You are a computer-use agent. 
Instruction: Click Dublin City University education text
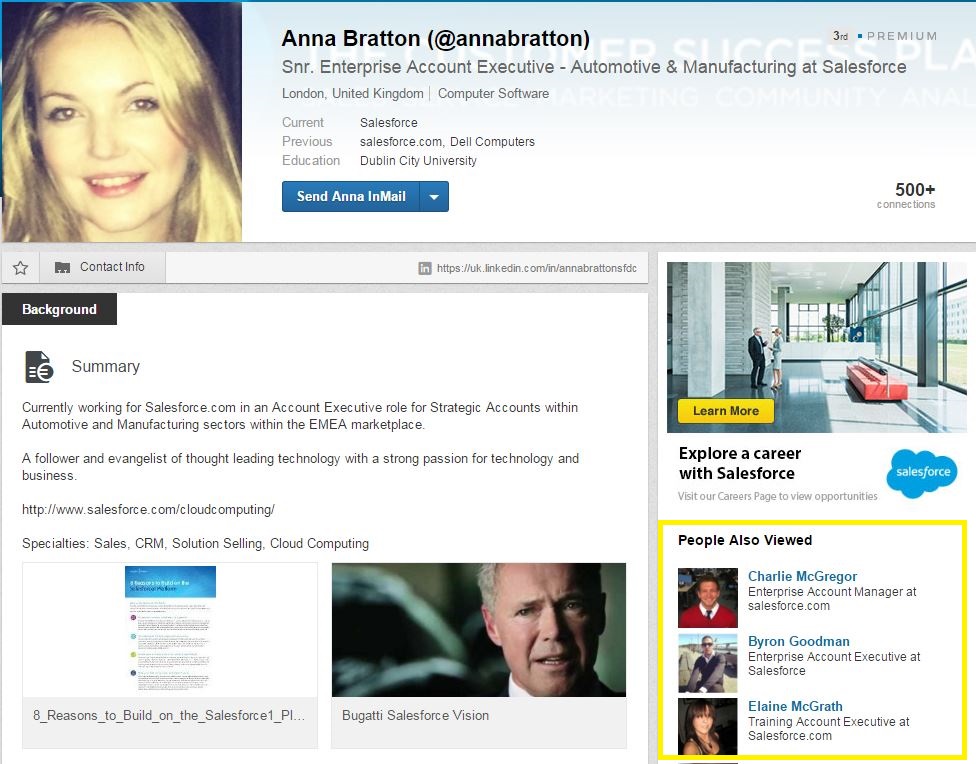click(418, 161)
